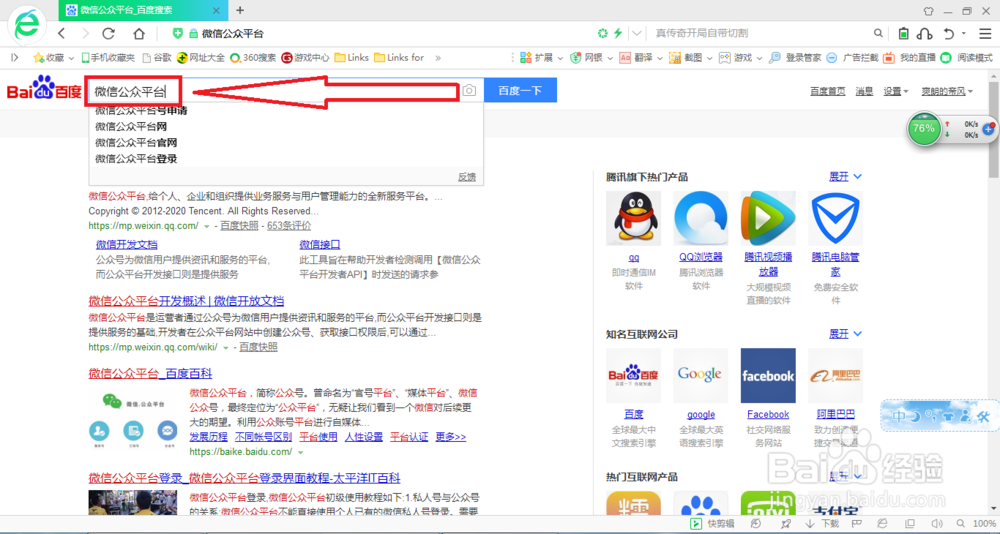Click the page vertical scrollbar thumb
This screenshot has height=534, width=1000.
pos(994,128)
